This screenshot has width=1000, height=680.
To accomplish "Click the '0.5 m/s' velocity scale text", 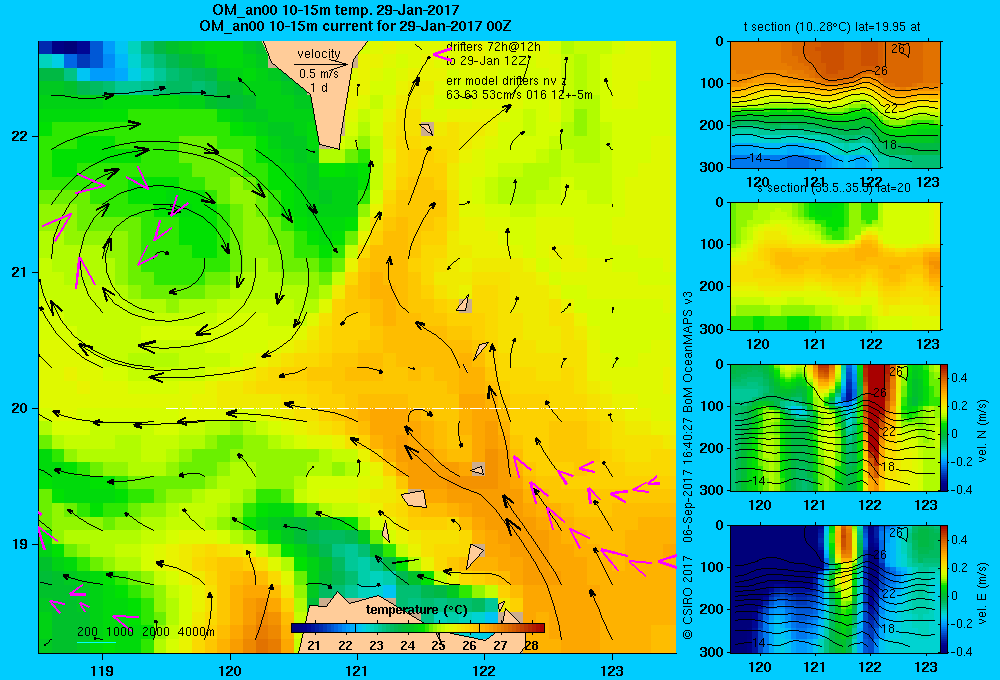I will click(319, 74).
